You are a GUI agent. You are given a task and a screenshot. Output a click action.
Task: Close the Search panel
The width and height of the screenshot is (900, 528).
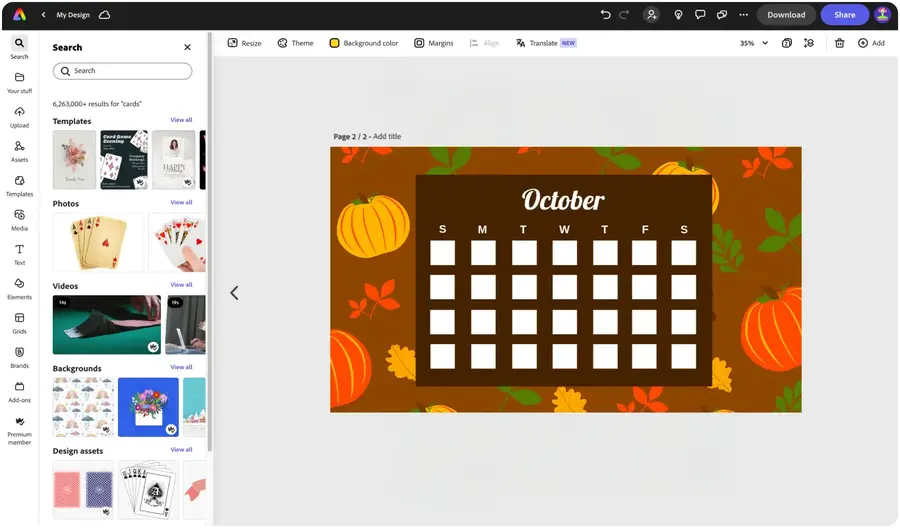tap(187, 48)
